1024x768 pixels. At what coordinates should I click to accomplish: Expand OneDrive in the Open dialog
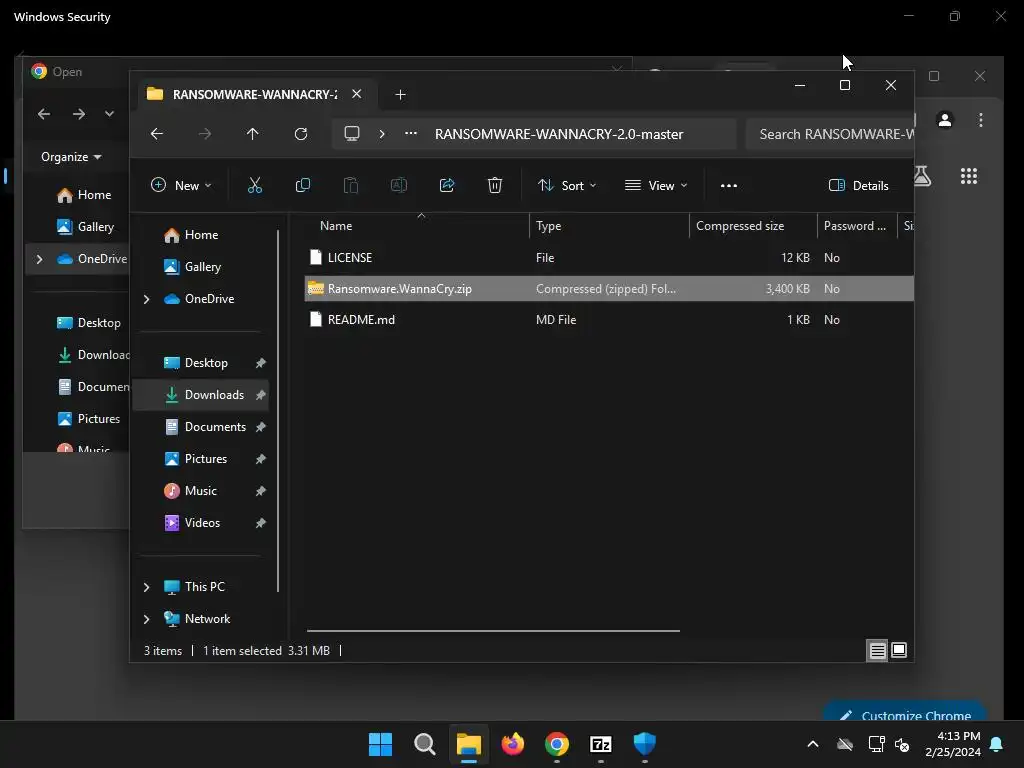(39, 259)
